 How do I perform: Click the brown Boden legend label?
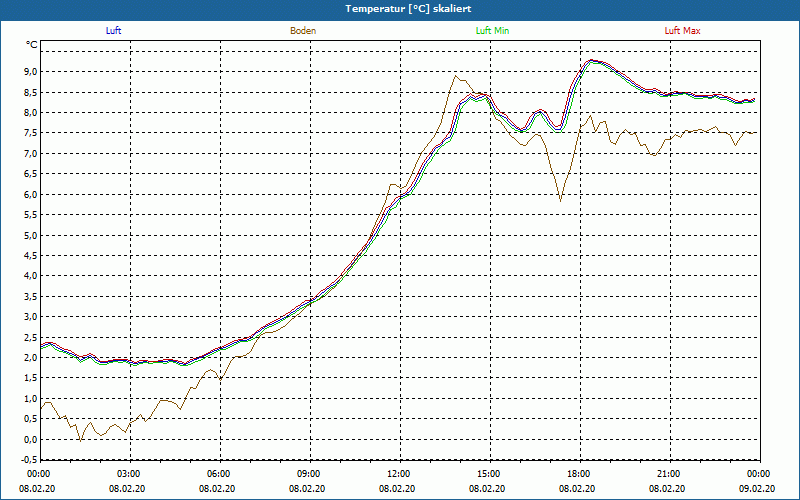pos(303,31)
